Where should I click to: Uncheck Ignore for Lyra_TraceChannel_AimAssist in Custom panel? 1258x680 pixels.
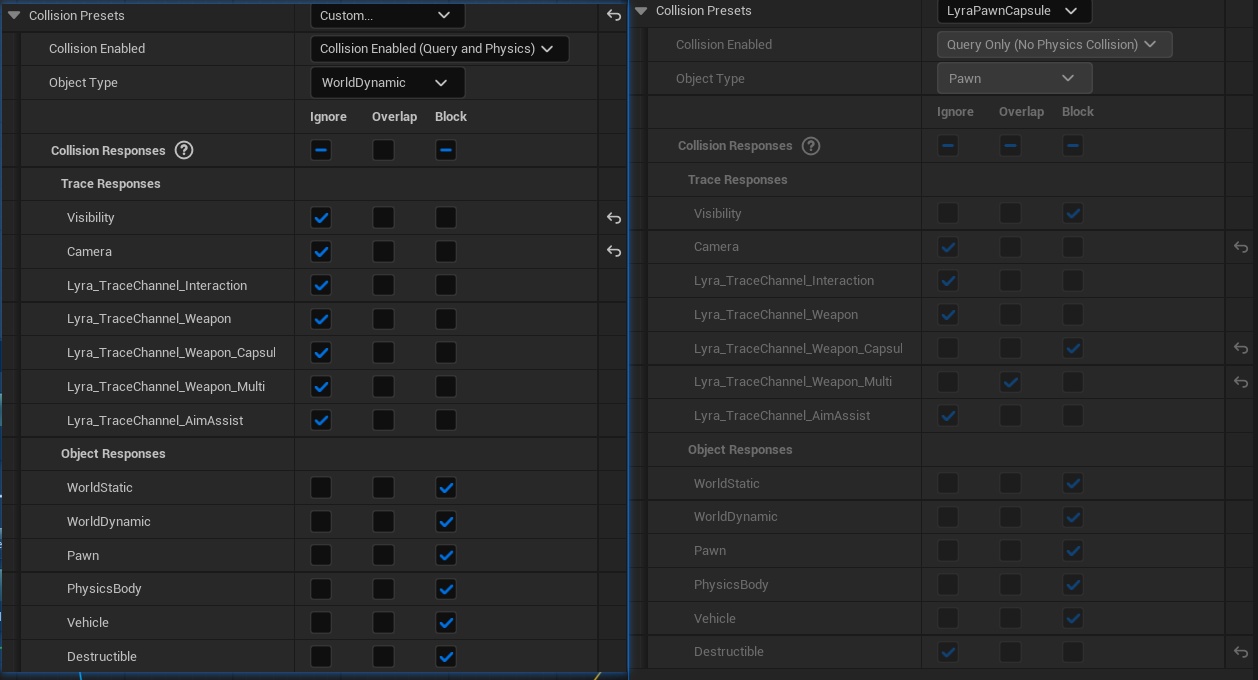321,420
